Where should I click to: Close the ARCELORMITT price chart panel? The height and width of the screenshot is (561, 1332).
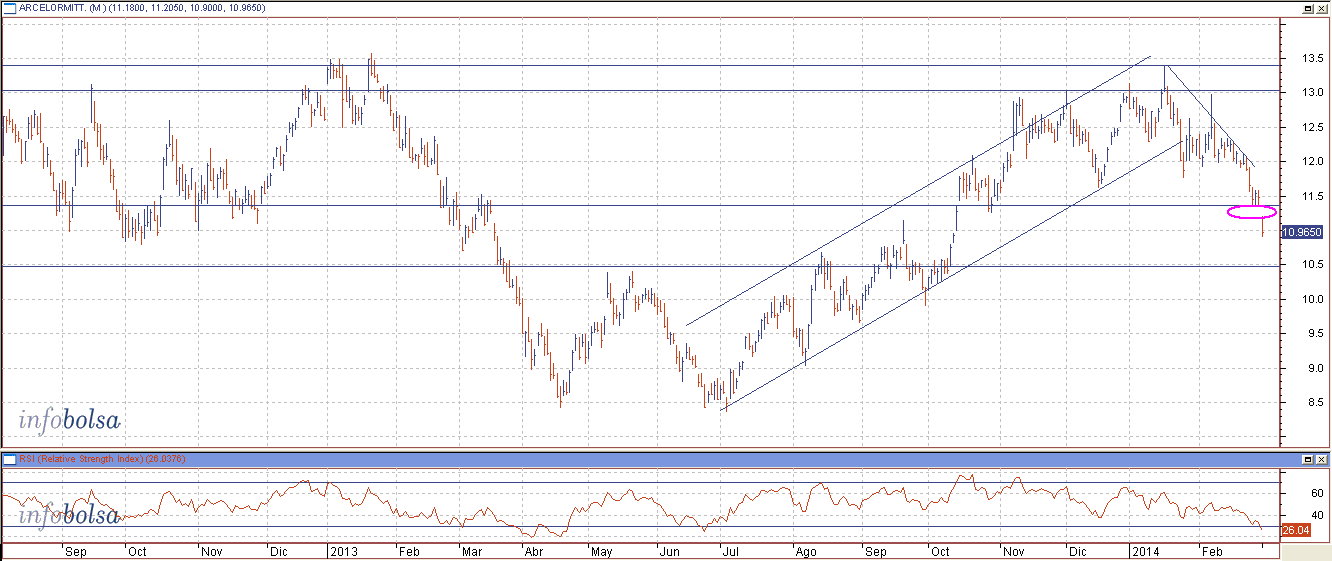(x=1321, y=7)
